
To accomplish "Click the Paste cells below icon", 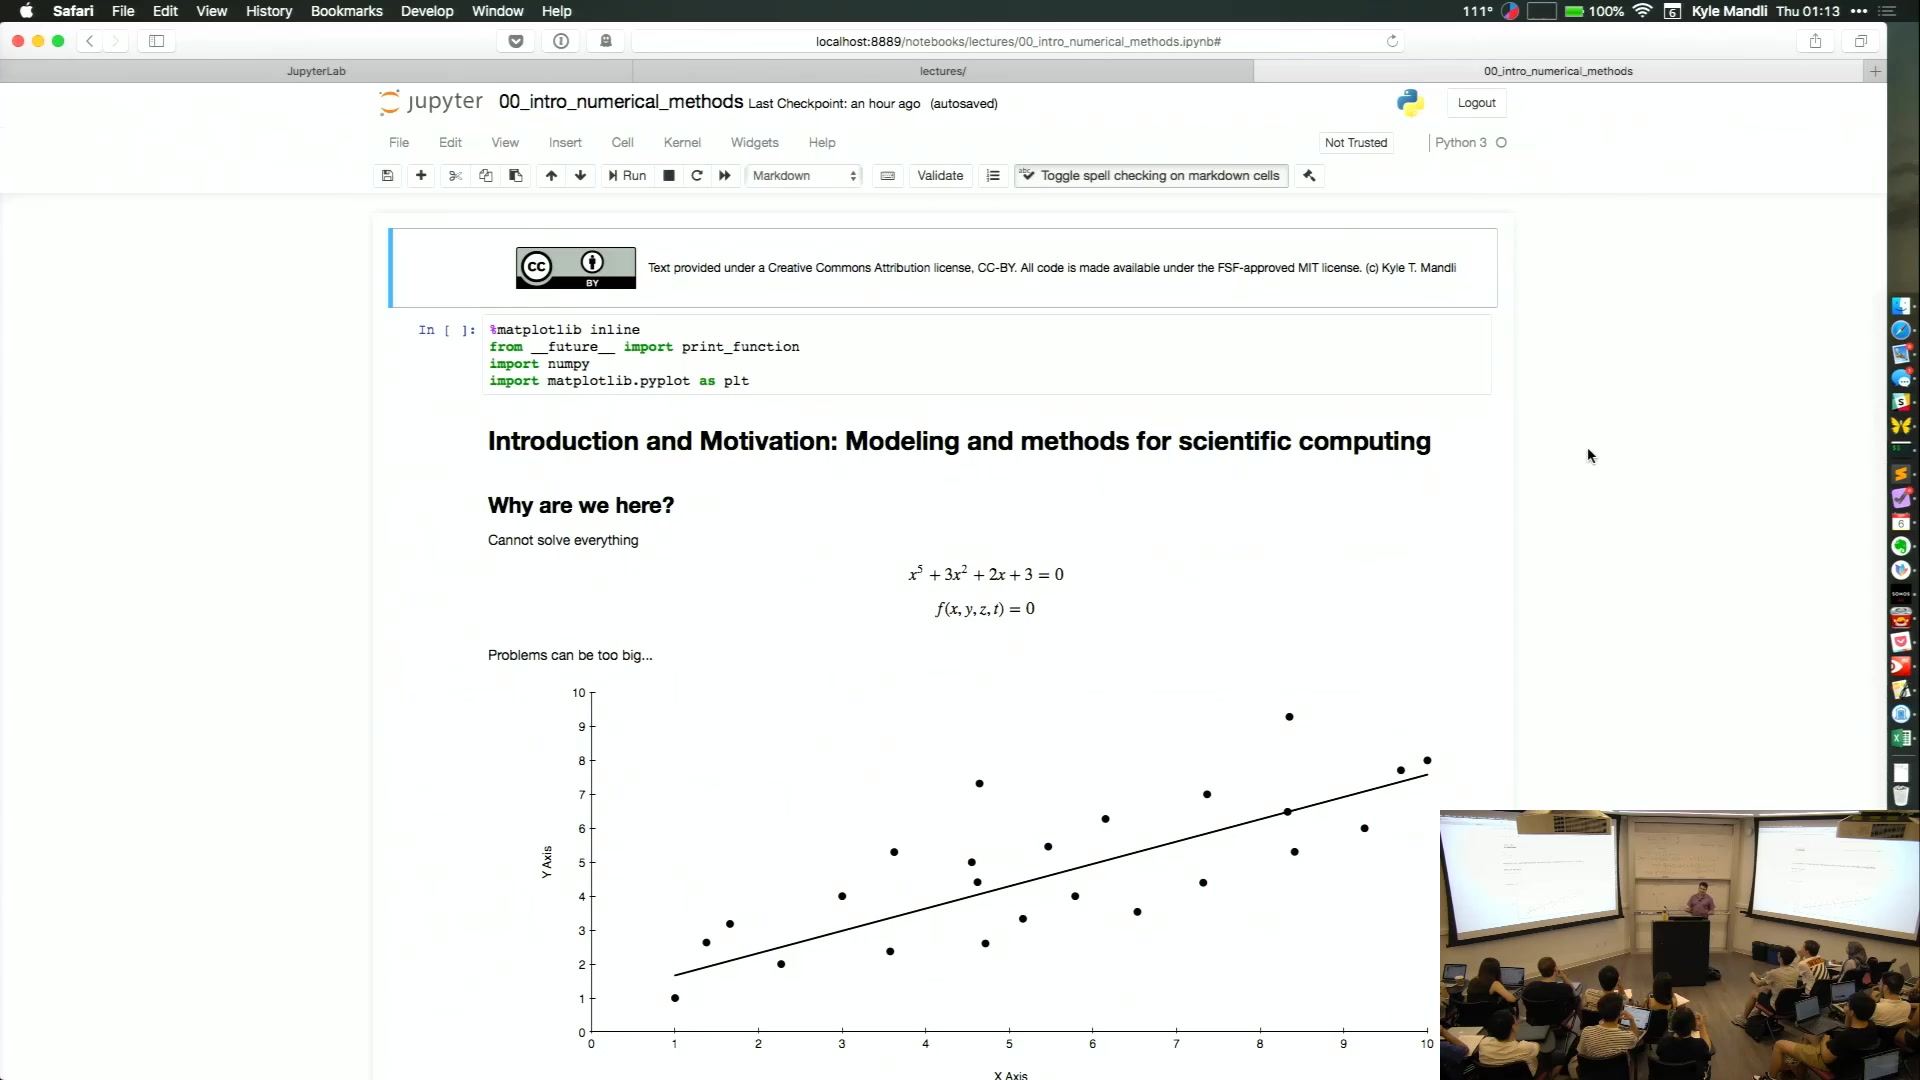I will (x=516, y=174).
